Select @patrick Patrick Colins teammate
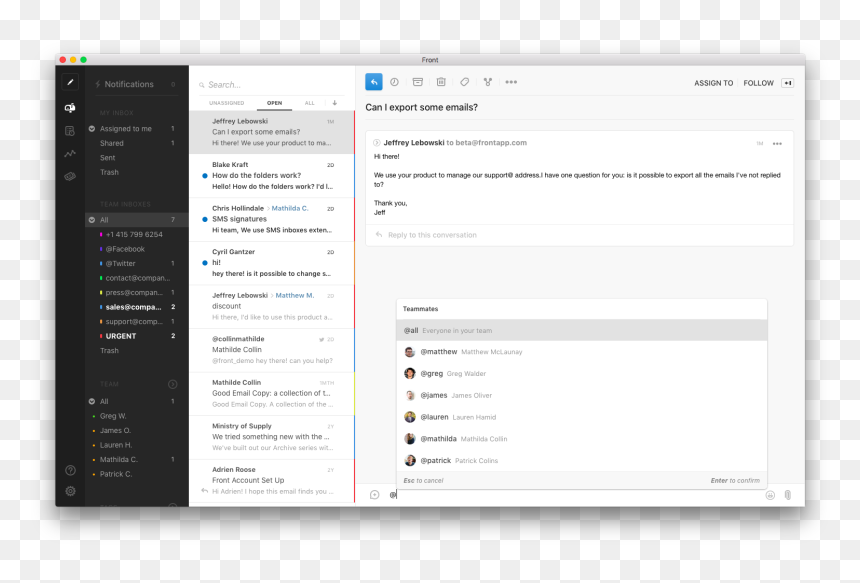Screen dimensions: 860x583 (x=581, y=461)
